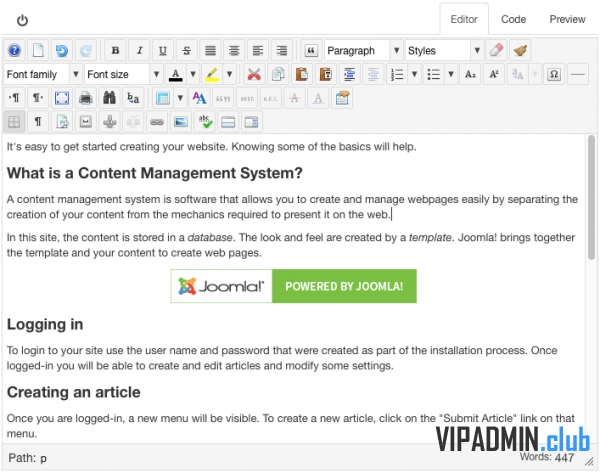Print the editor content
The height and width of the screenshot is (473, 600).
point(86,98)
